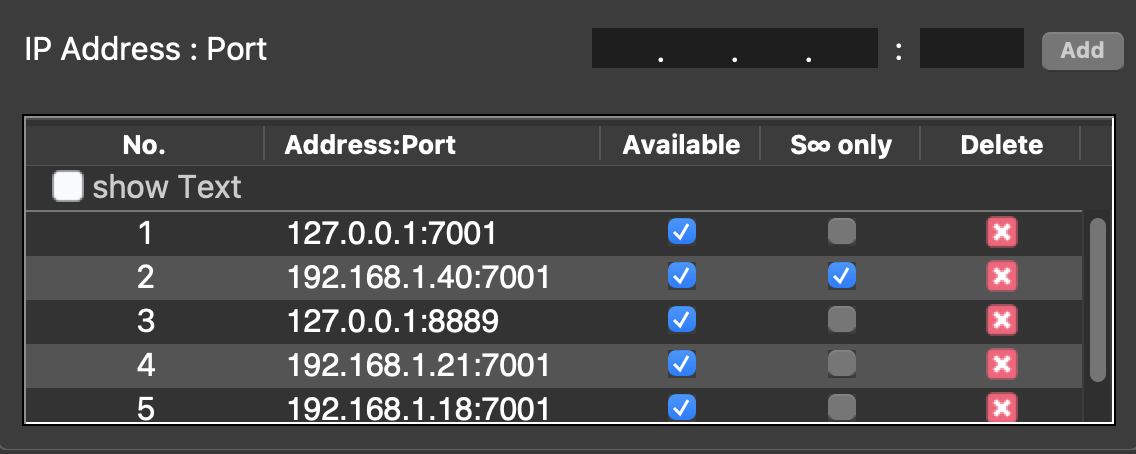Enable the show Text checkbox
Viewport: 1136px width, 454px height.
pos(68,187)
